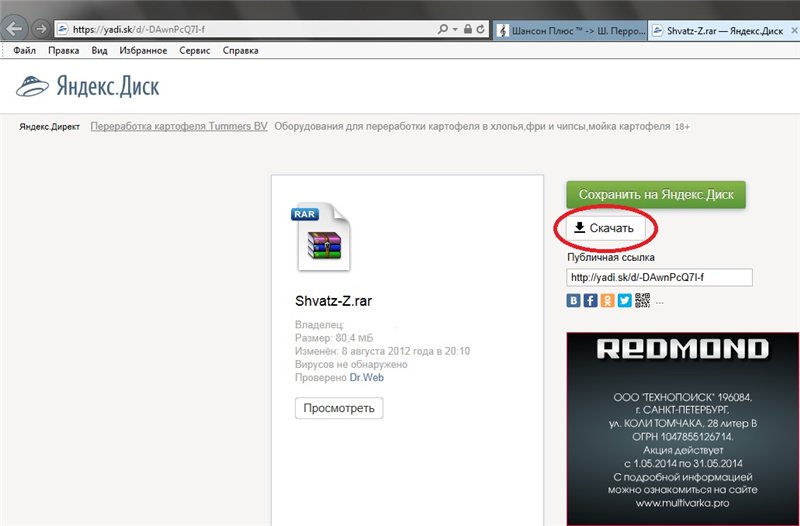
Task: Switch to the Шансон Плюс tab
Action: click(x=570, y=30)
